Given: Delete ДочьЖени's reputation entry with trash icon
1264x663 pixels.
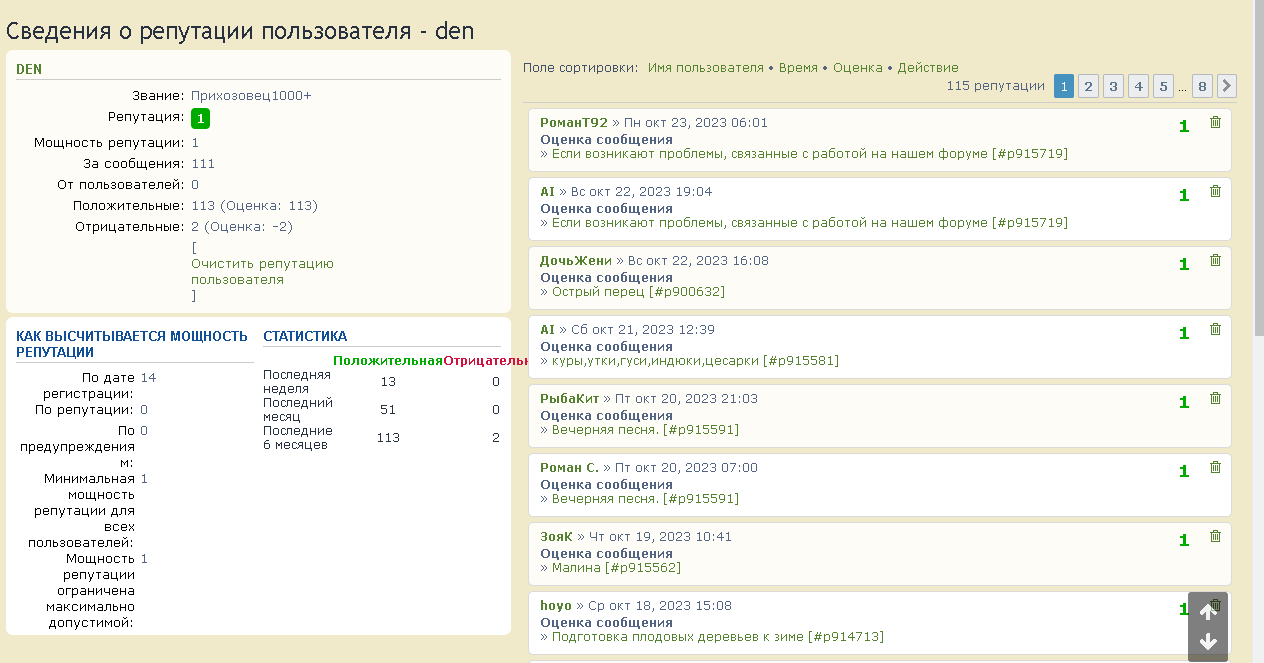Looking at the screenshot, I should [x=1215, y=260].
